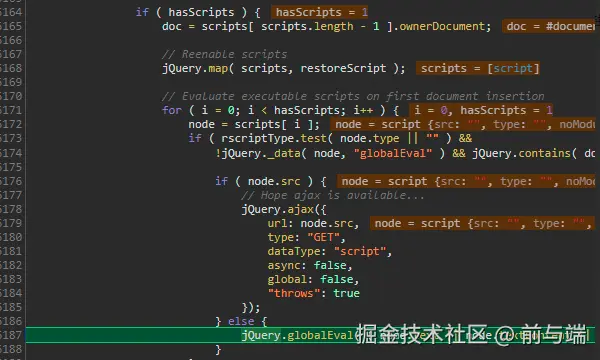Click 'async: false,' on line 5182

click(x=310, y=265)
